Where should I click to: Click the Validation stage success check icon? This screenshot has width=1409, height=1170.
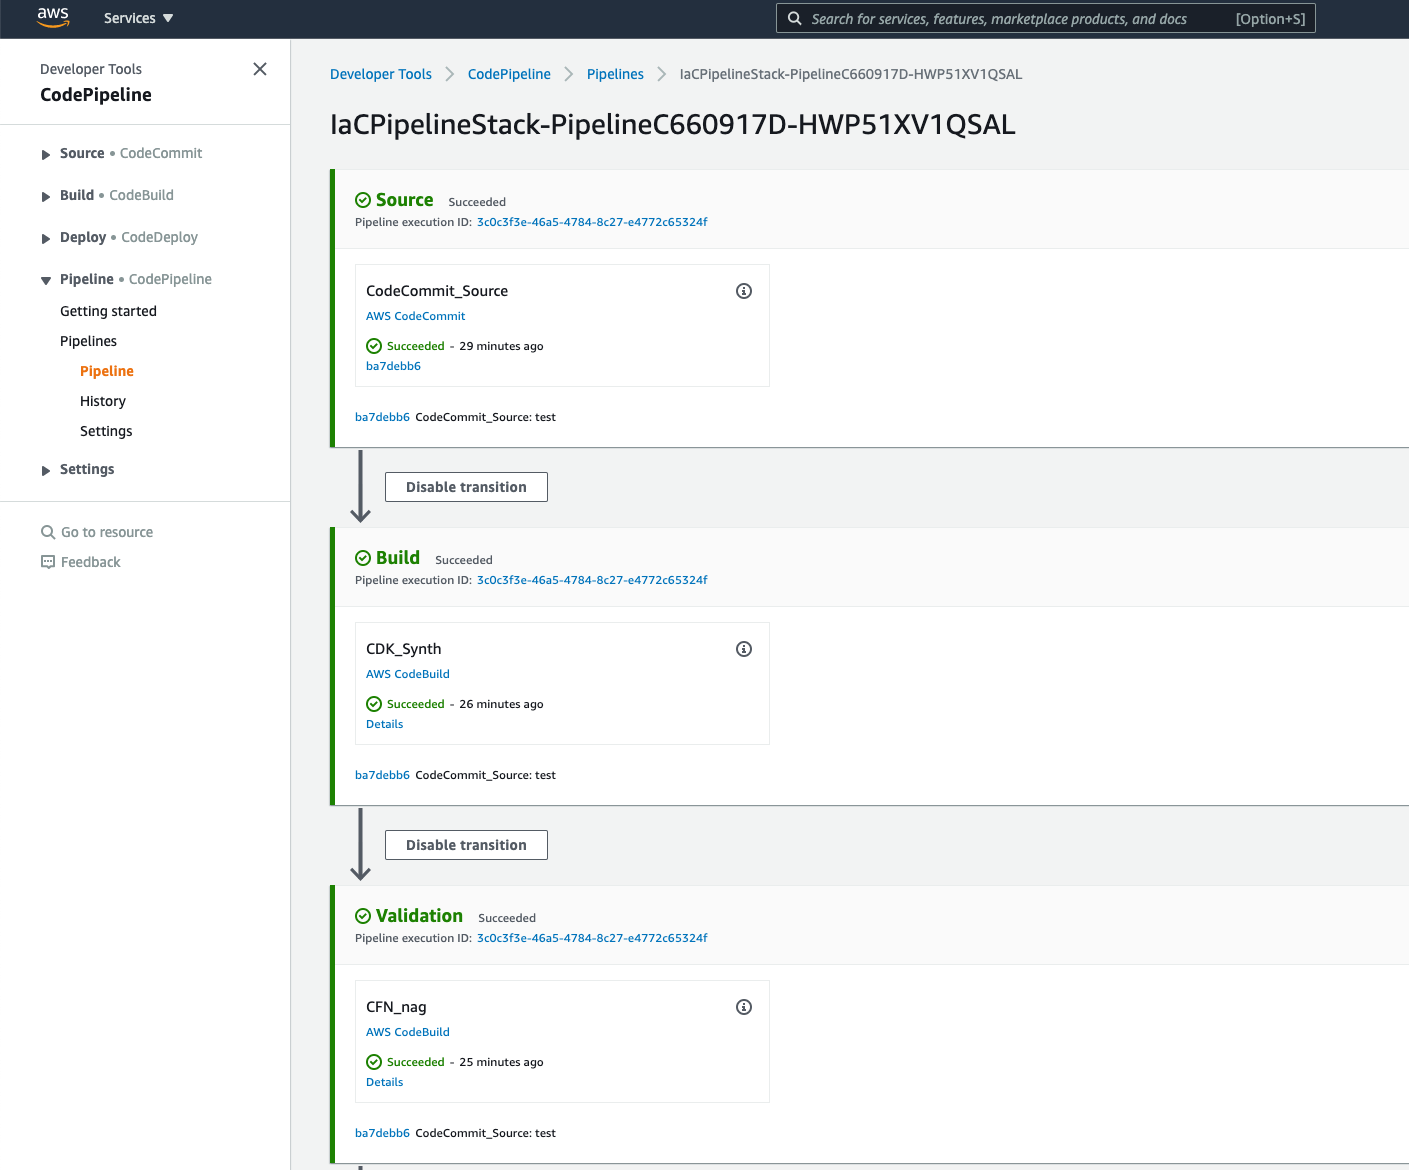[x=363, y=916]
